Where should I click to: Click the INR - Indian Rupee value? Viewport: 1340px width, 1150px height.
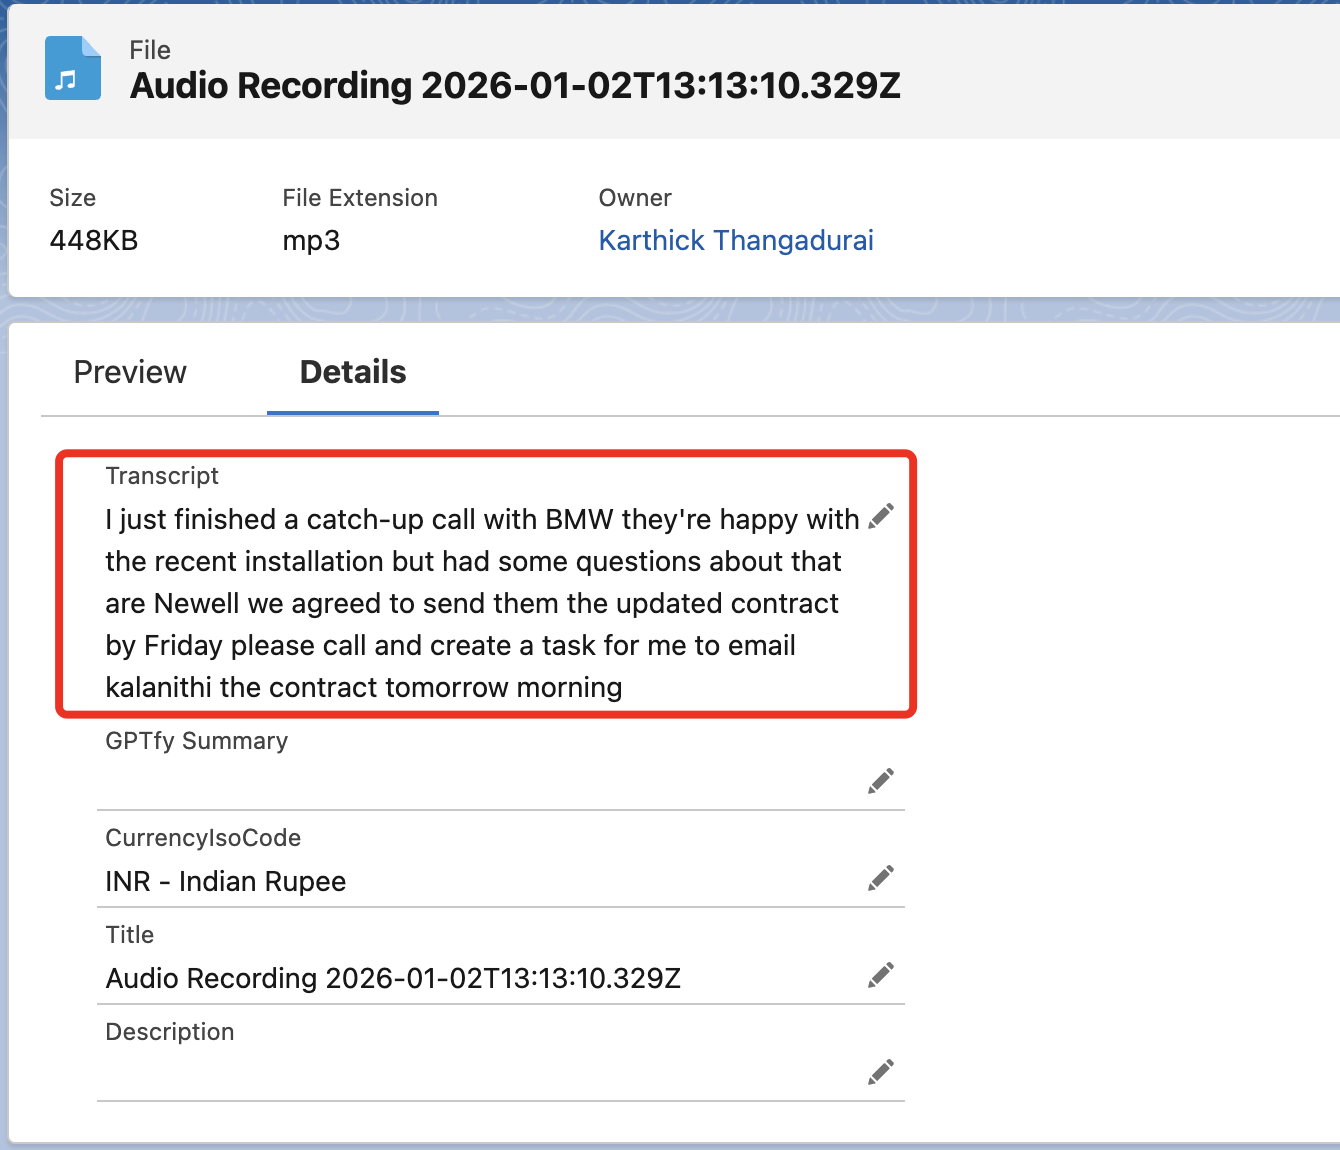tap(226, 881)
